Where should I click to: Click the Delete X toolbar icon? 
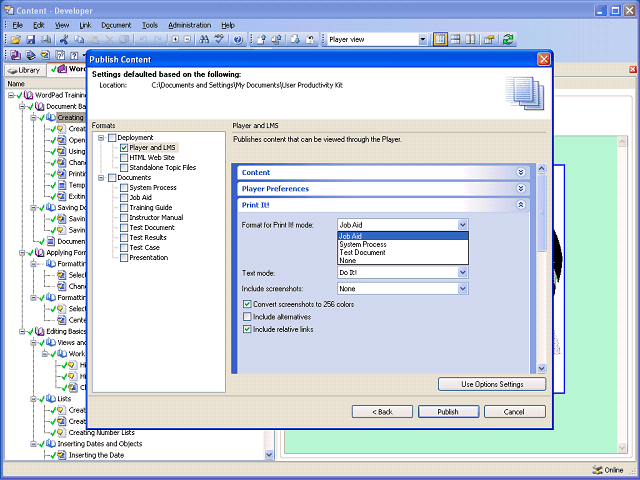click(109, 40)
